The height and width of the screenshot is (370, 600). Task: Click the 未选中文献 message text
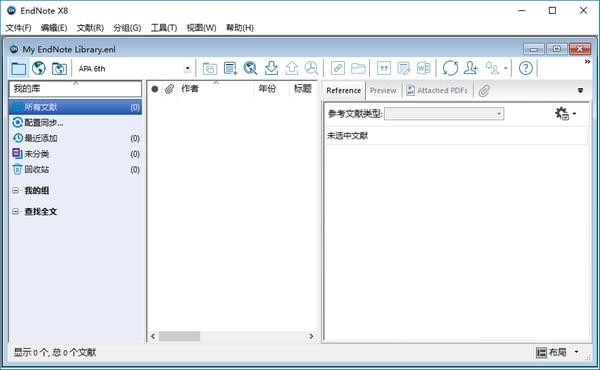click(347, 136)
